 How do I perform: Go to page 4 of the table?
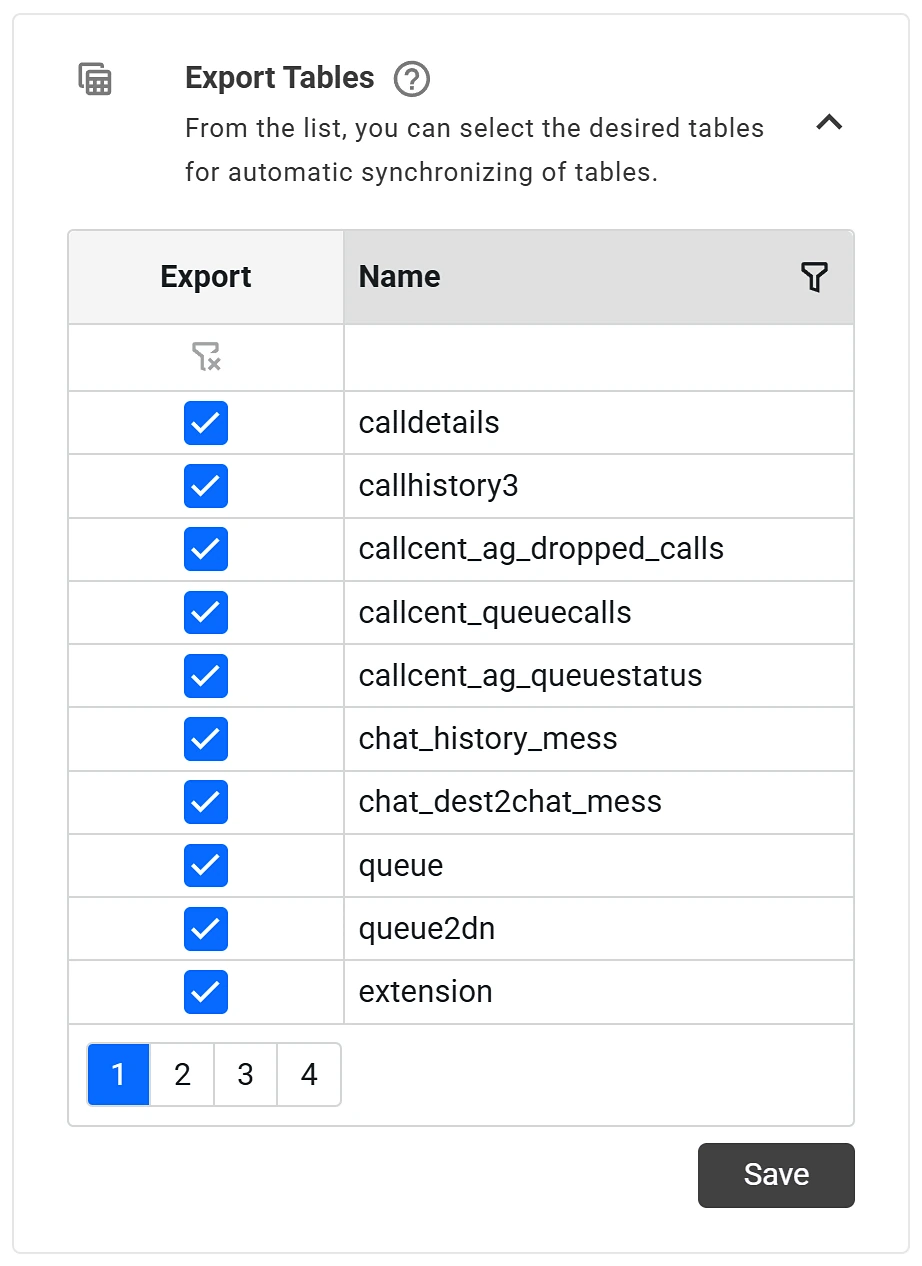(x=309, y=1075)
